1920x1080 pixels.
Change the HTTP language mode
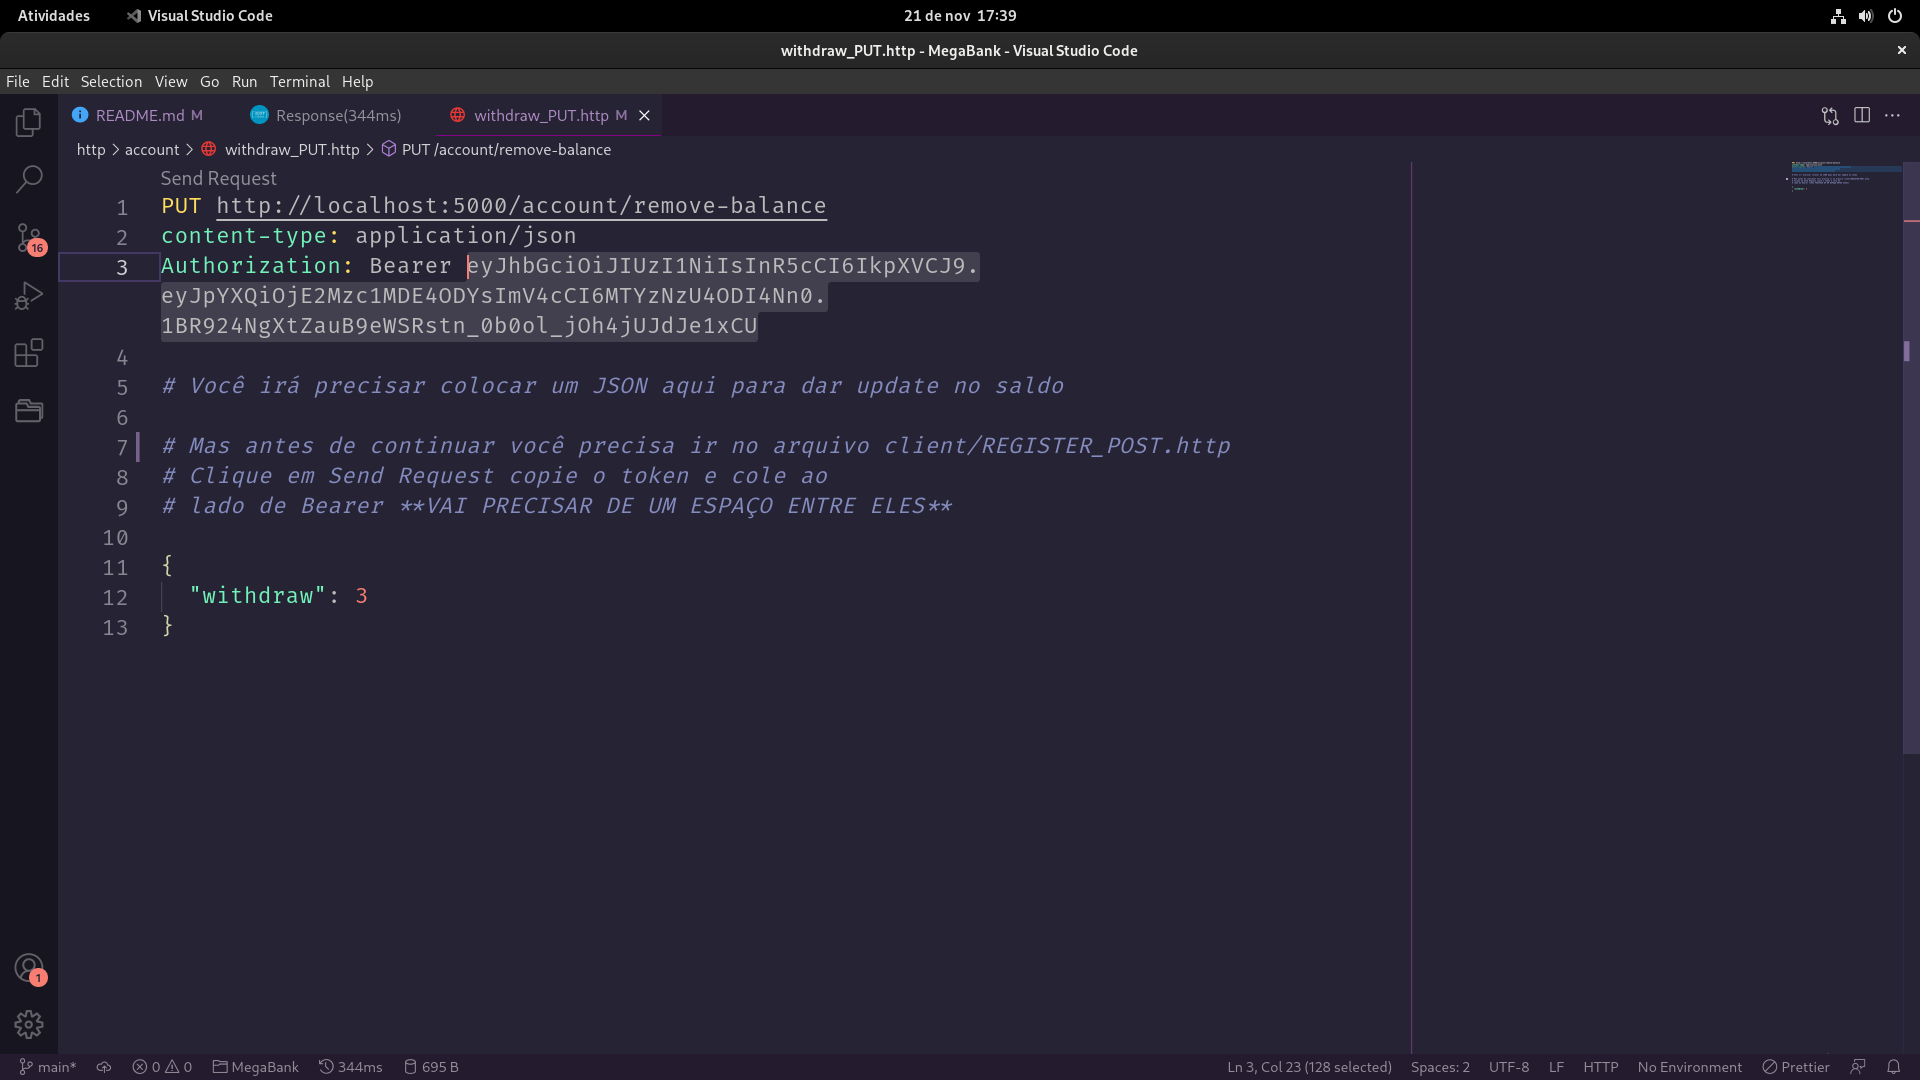(1600, 1067)
